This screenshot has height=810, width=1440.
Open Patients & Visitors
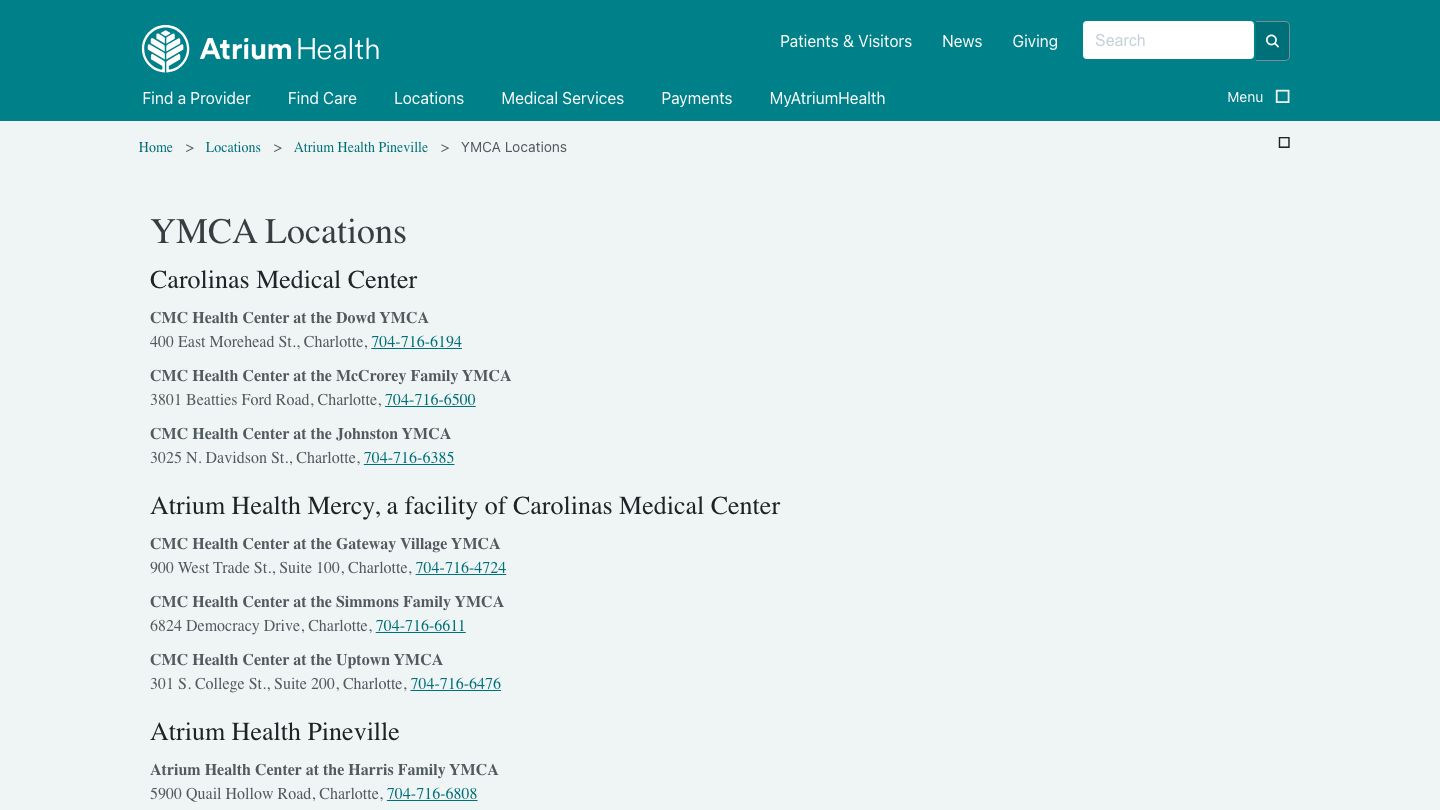(x=845, y=41)
